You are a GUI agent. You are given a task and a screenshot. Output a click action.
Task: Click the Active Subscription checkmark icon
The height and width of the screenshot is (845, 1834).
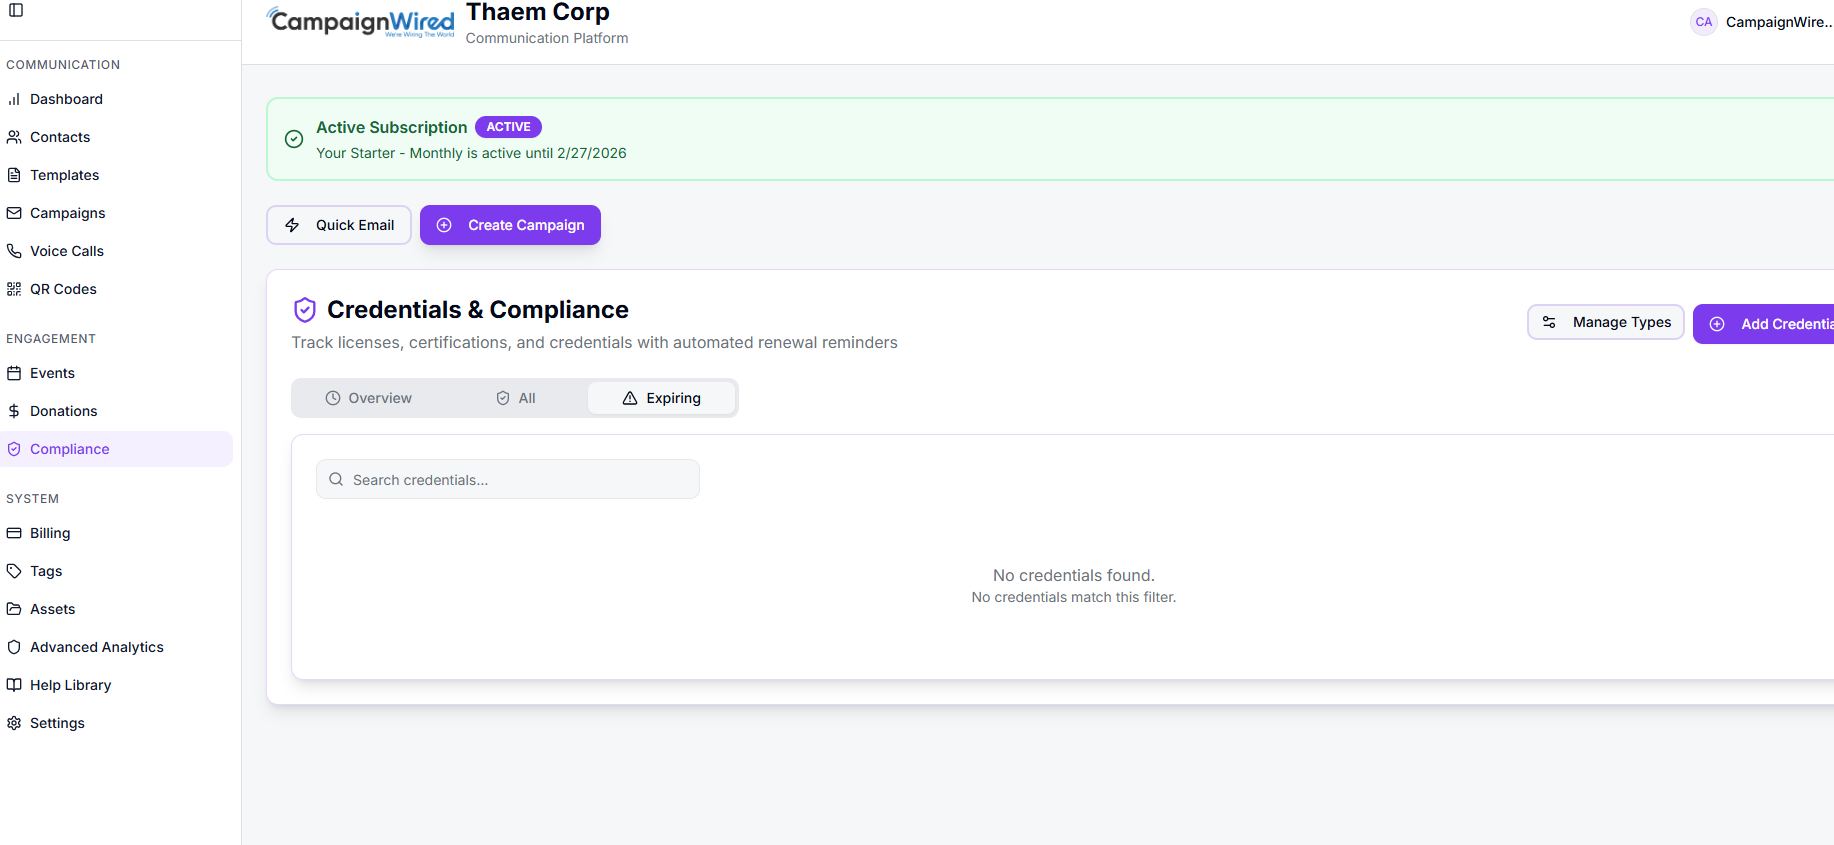(294, 139)
